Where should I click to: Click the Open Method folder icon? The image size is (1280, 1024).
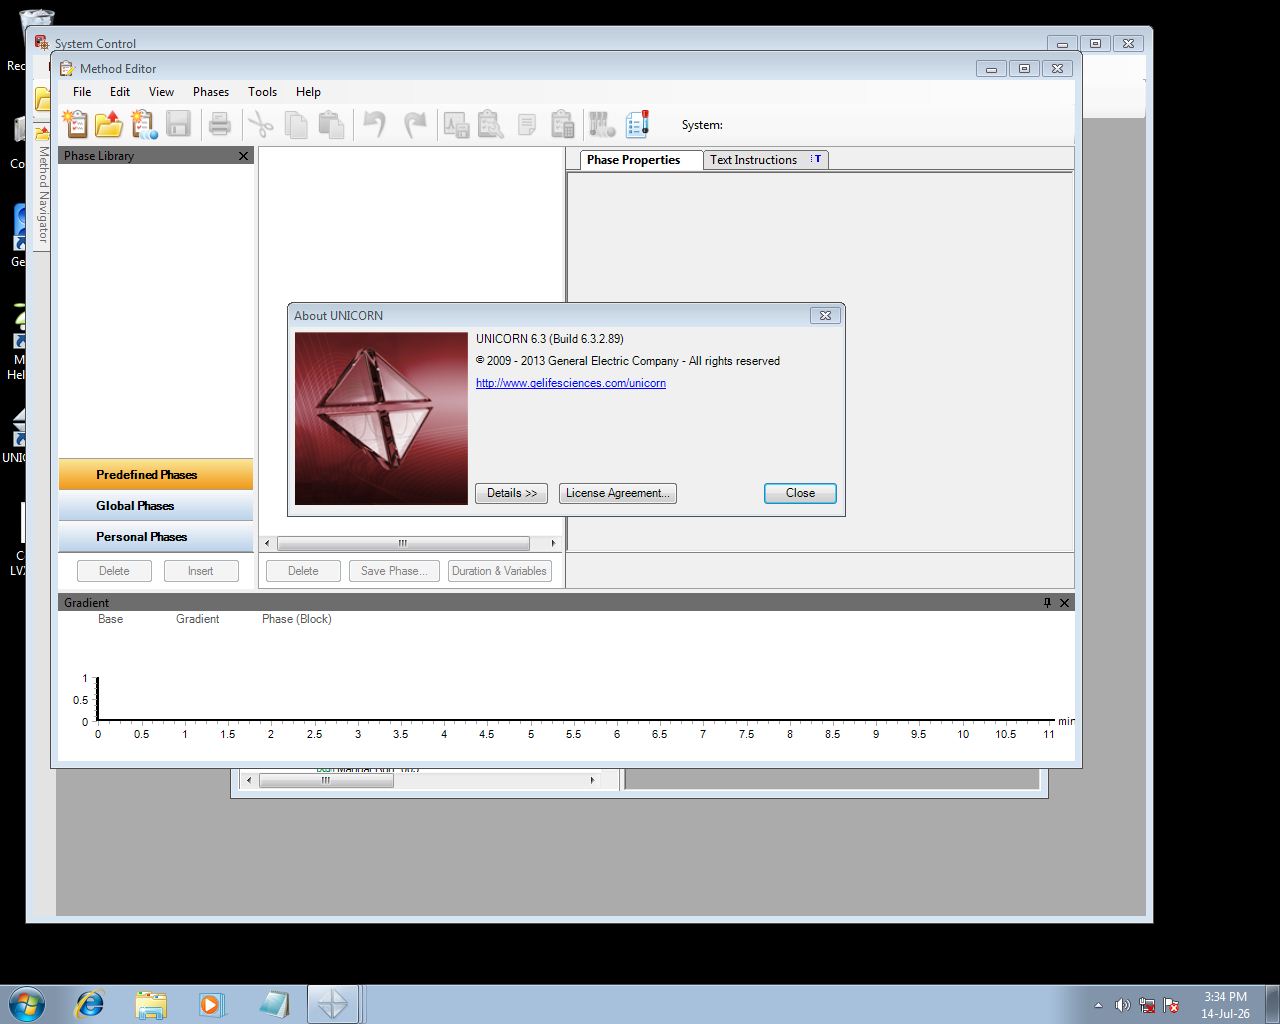(109, 124)
